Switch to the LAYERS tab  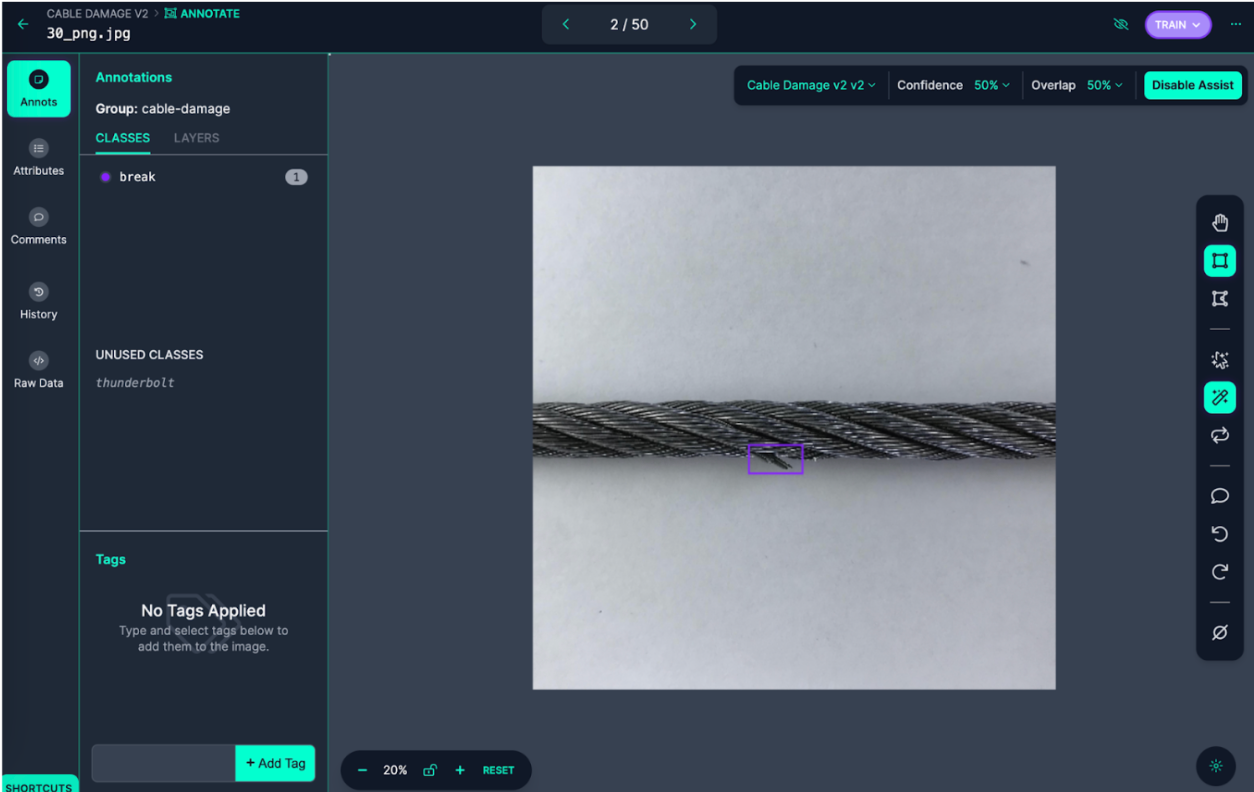pyautogui.click(x=196, y=138)
